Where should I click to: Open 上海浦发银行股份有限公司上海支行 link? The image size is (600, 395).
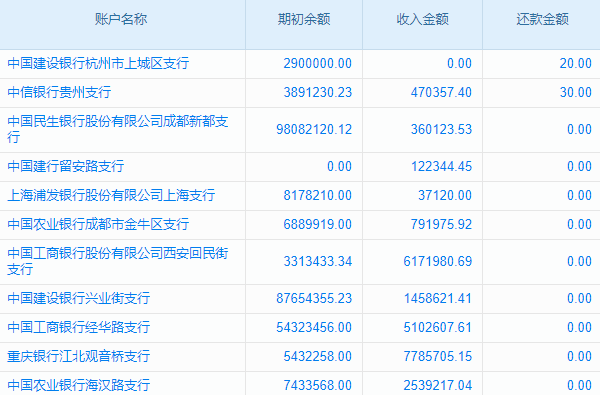pos(111,195)
